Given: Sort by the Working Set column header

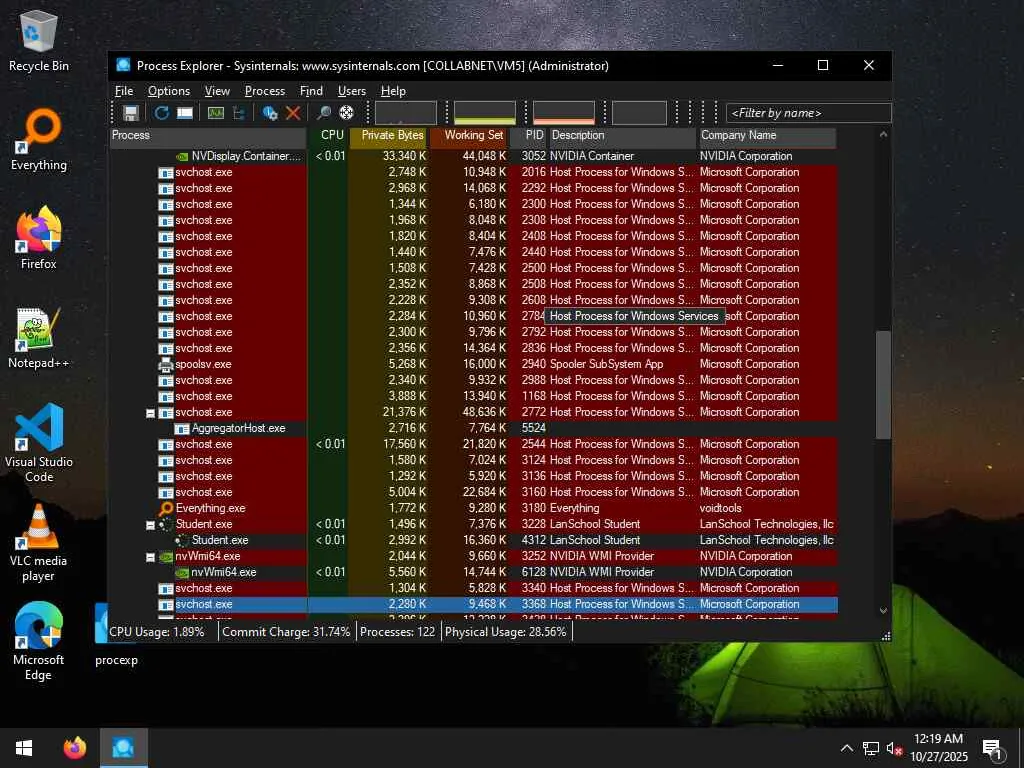Looking at the screenshot, I should pyautogui.click(x=469, y=136).
